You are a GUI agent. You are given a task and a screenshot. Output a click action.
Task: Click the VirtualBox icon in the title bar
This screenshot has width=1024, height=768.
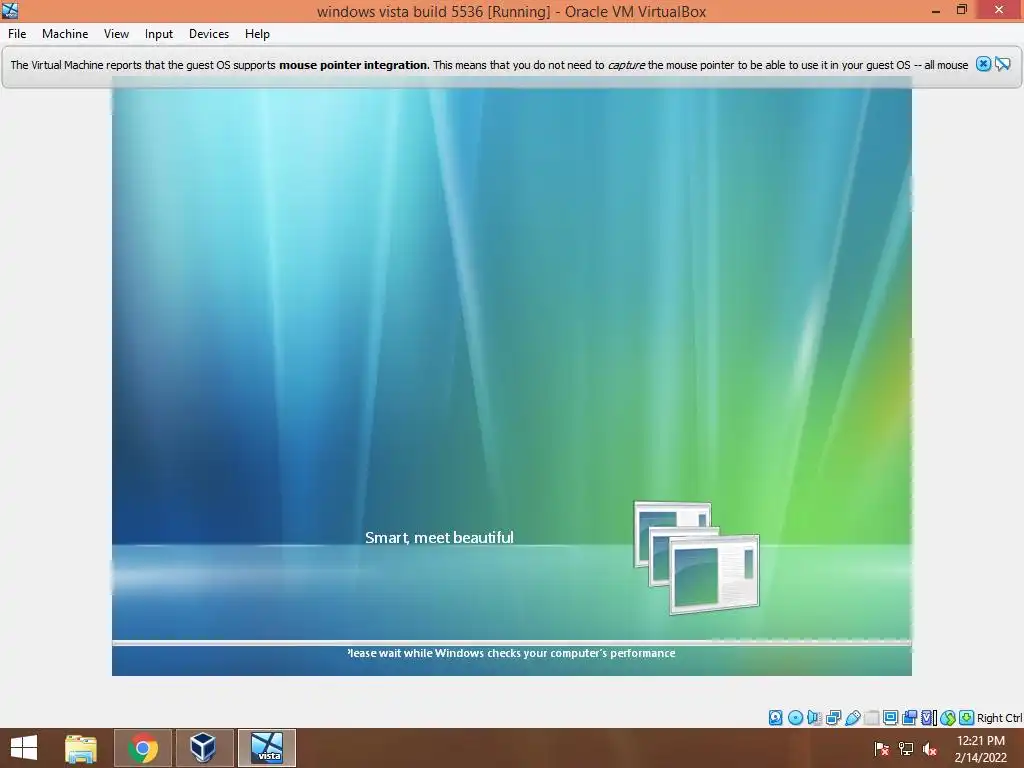pyautogui.click(x=10, y=10)
